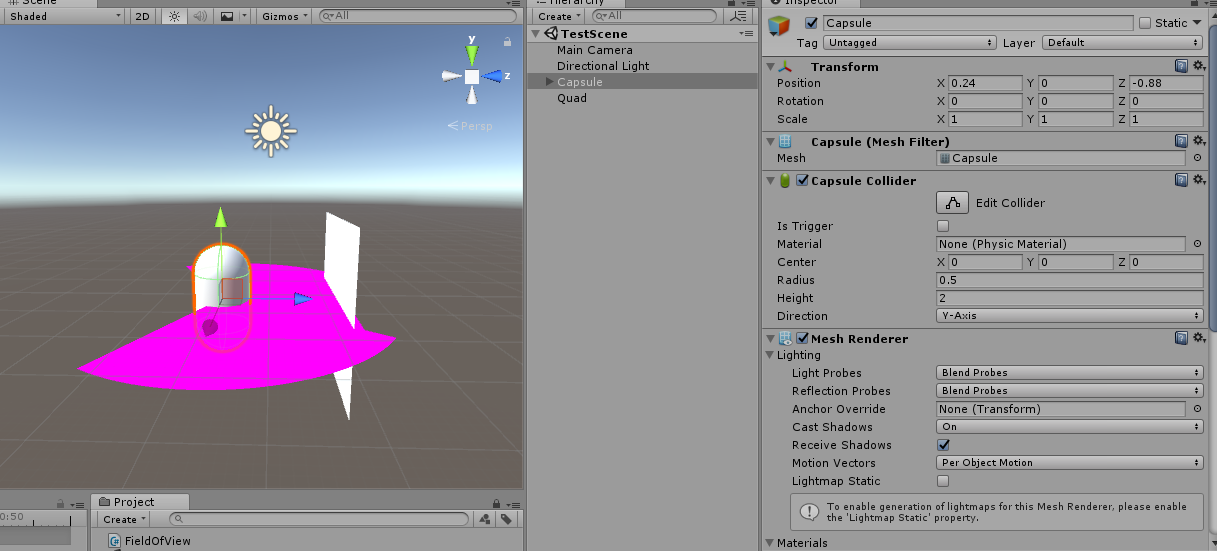Click the Edit Collider button
The image size is (1217, 551).
952,203
